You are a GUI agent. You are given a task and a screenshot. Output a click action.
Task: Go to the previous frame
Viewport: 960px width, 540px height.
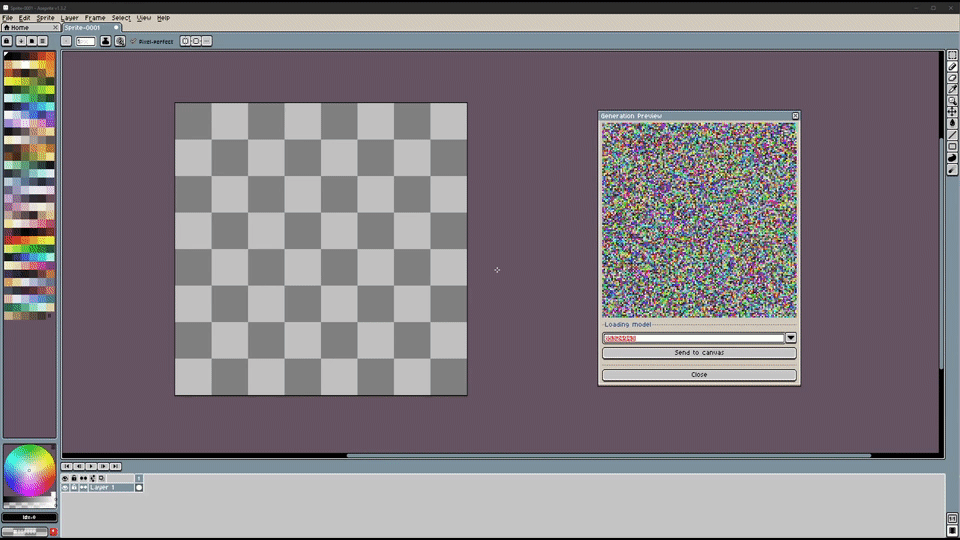79,467
